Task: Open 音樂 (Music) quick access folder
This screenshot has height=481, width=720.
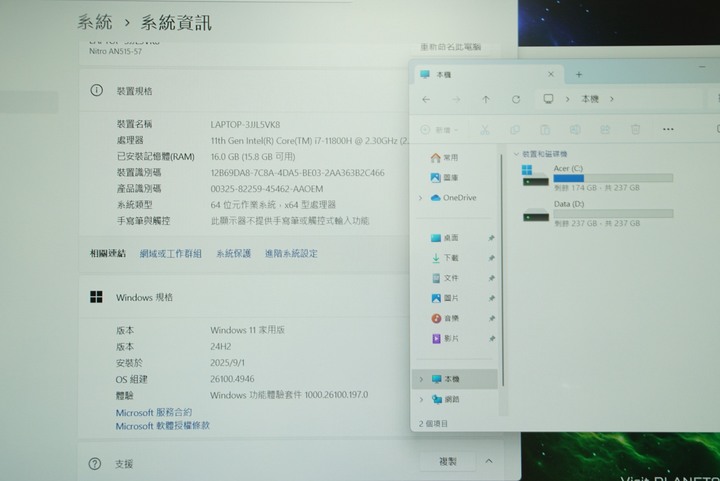Action: click(x=445, y=319)
